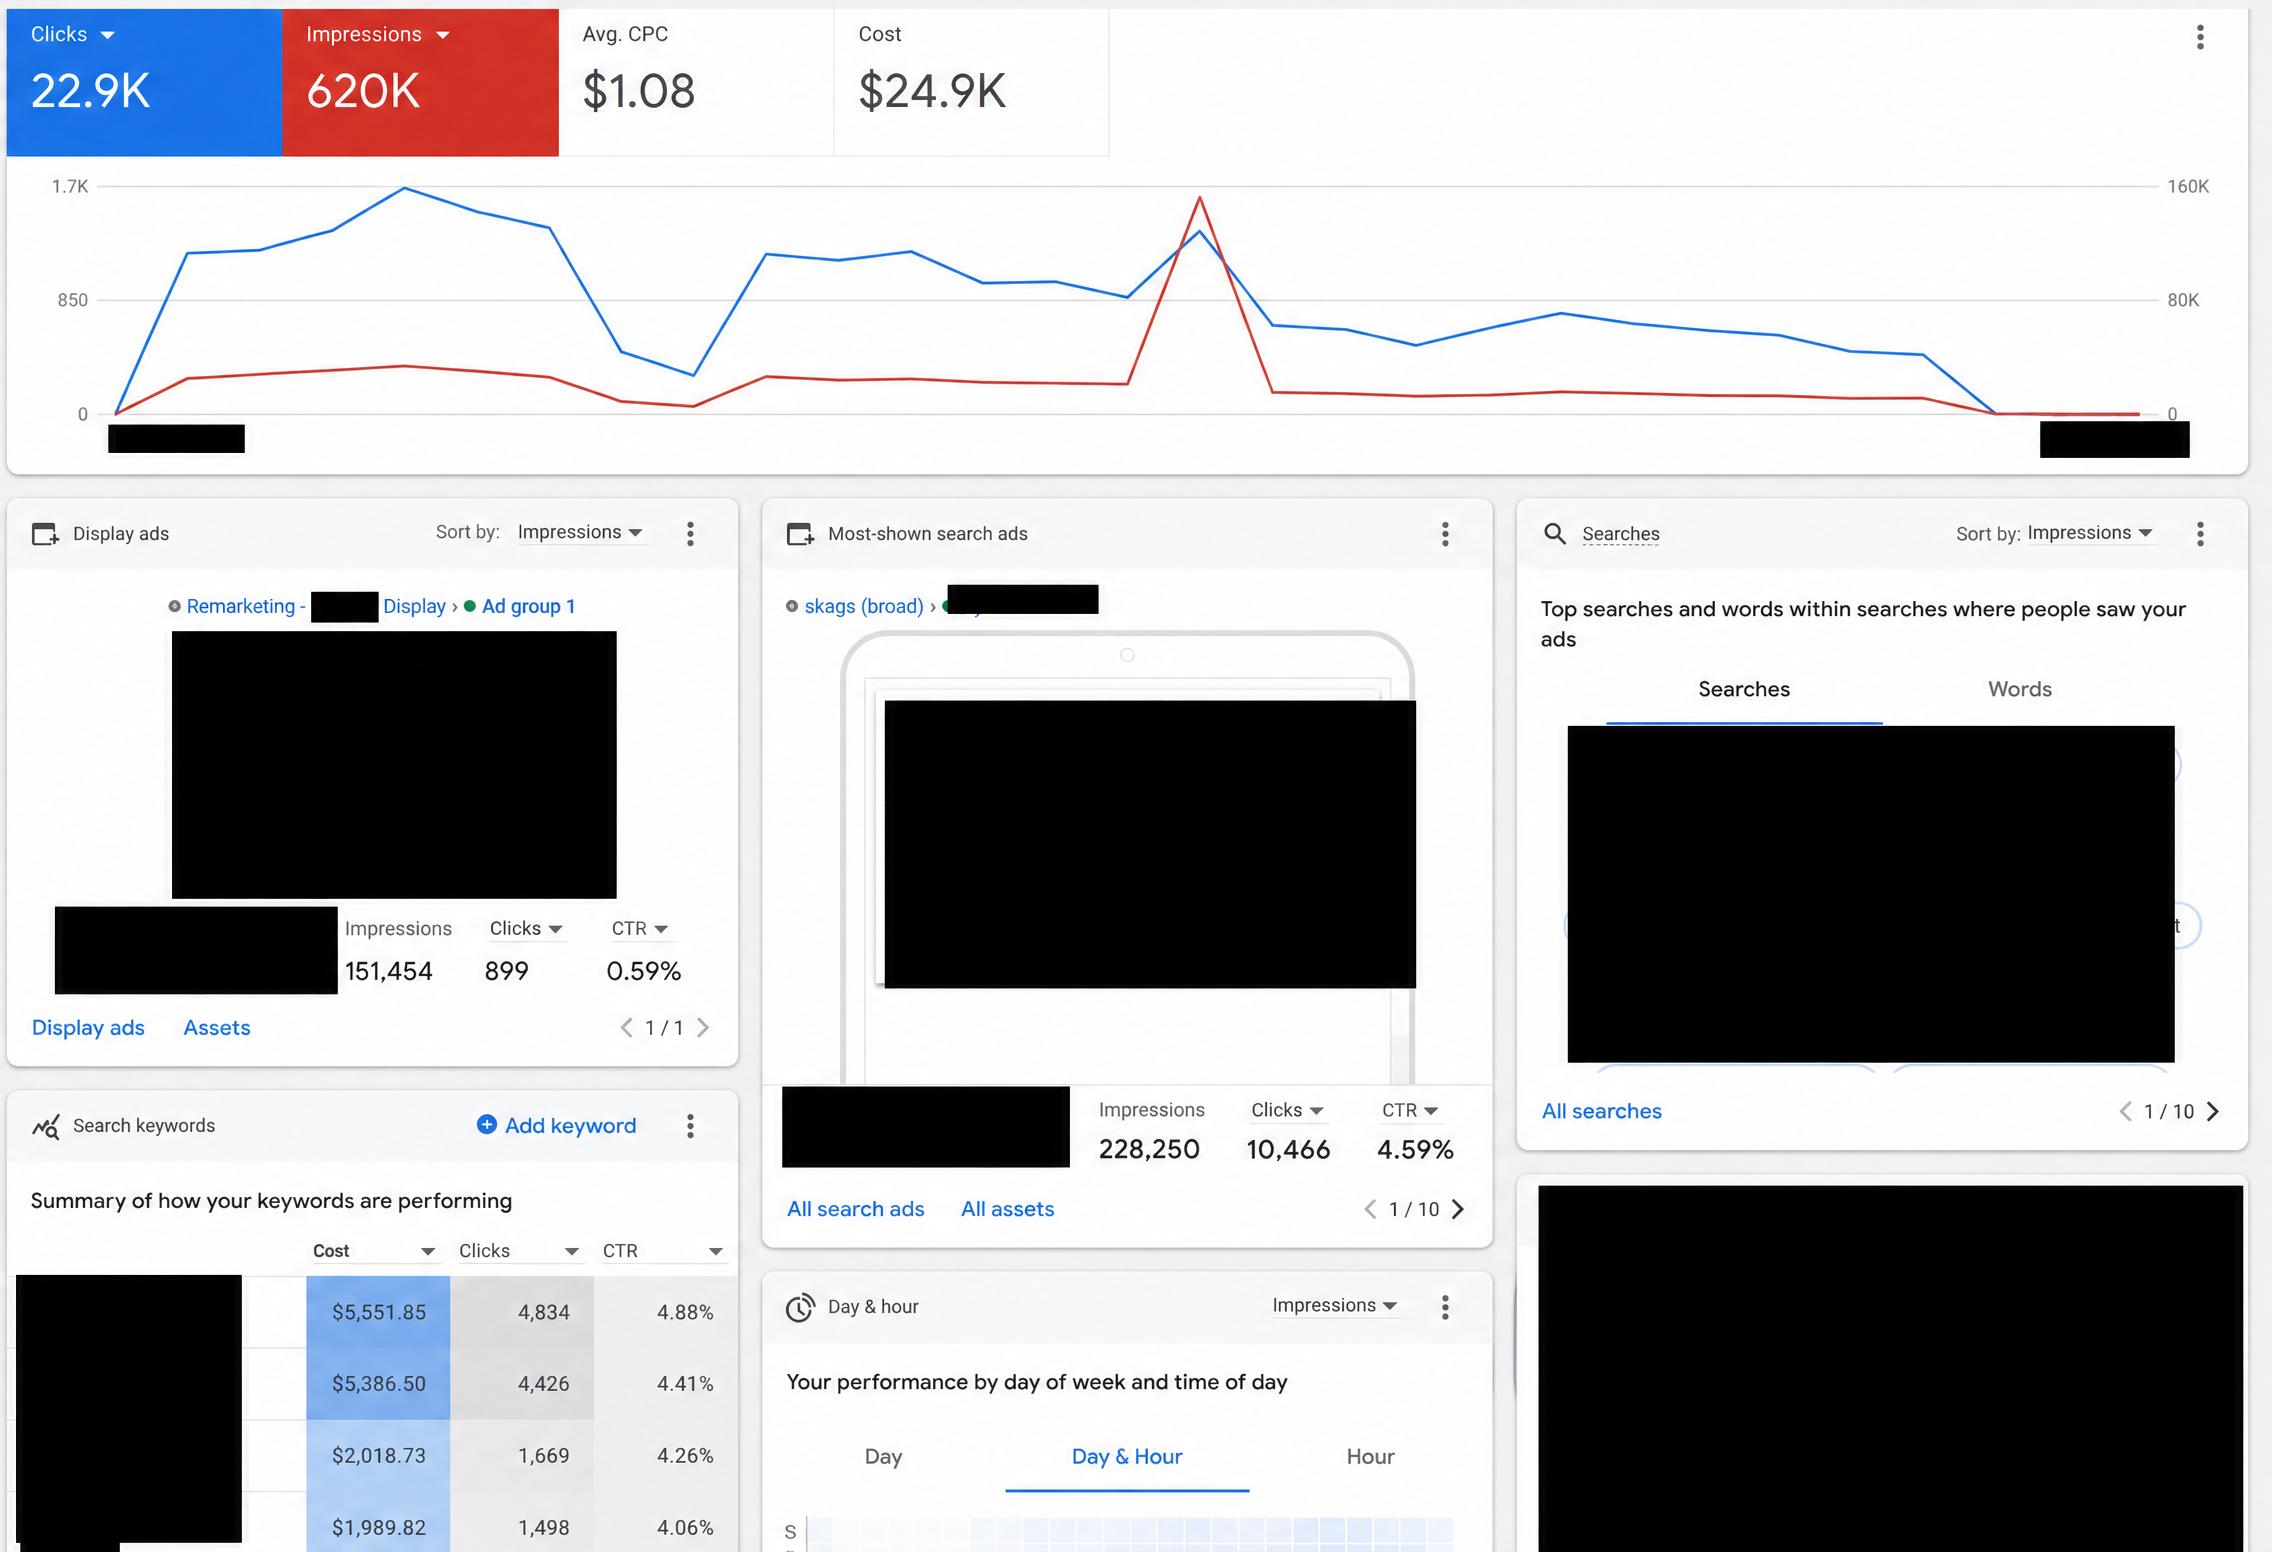Open the All assets link

[1007, 1209]
